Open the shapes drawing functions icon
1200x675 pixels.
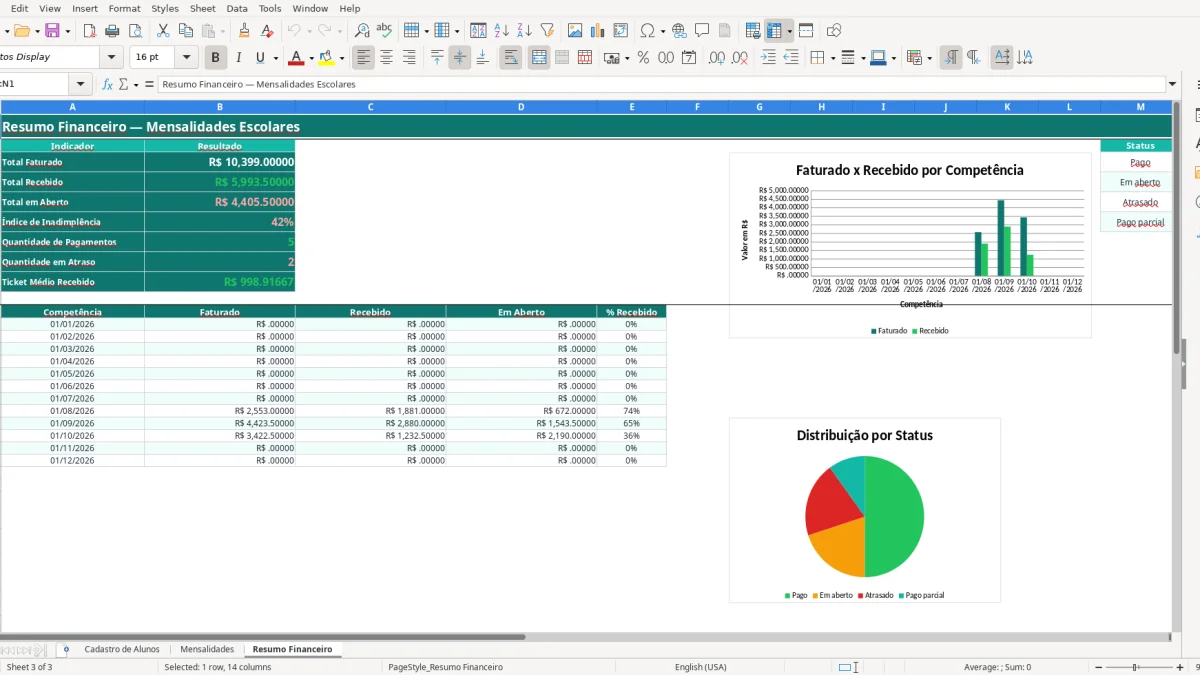click(x=834, y=31)
